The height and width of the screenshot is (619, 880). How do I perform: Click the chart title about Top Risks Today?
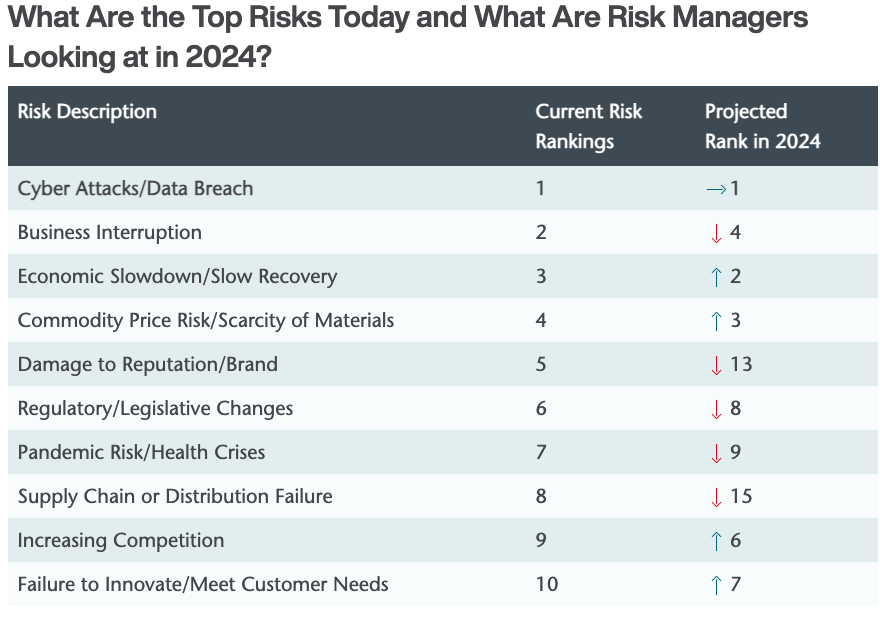point(407,37)
